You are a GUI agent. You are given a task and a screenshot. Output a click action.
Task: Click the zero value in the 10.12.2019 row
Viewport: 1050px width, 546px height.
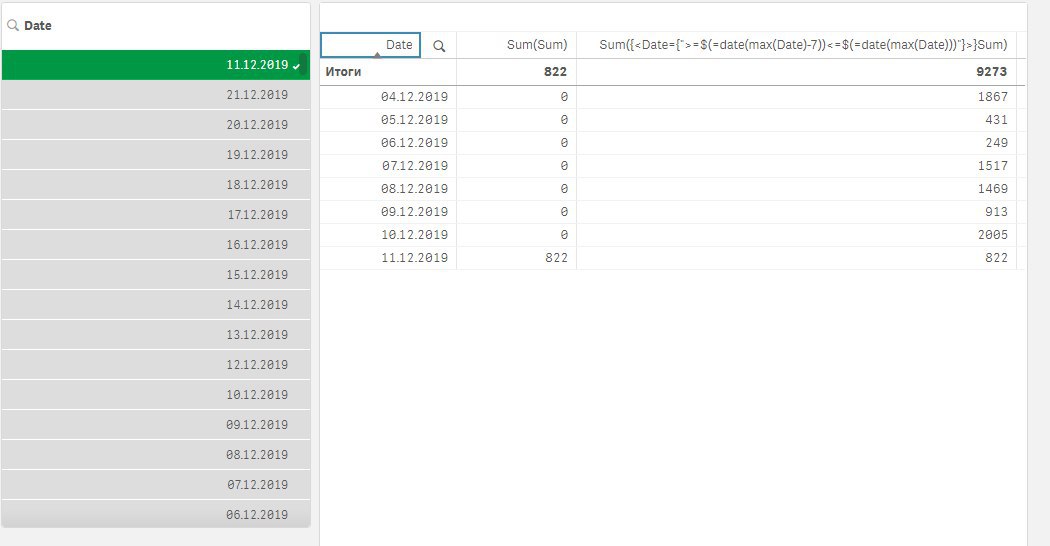564,235
